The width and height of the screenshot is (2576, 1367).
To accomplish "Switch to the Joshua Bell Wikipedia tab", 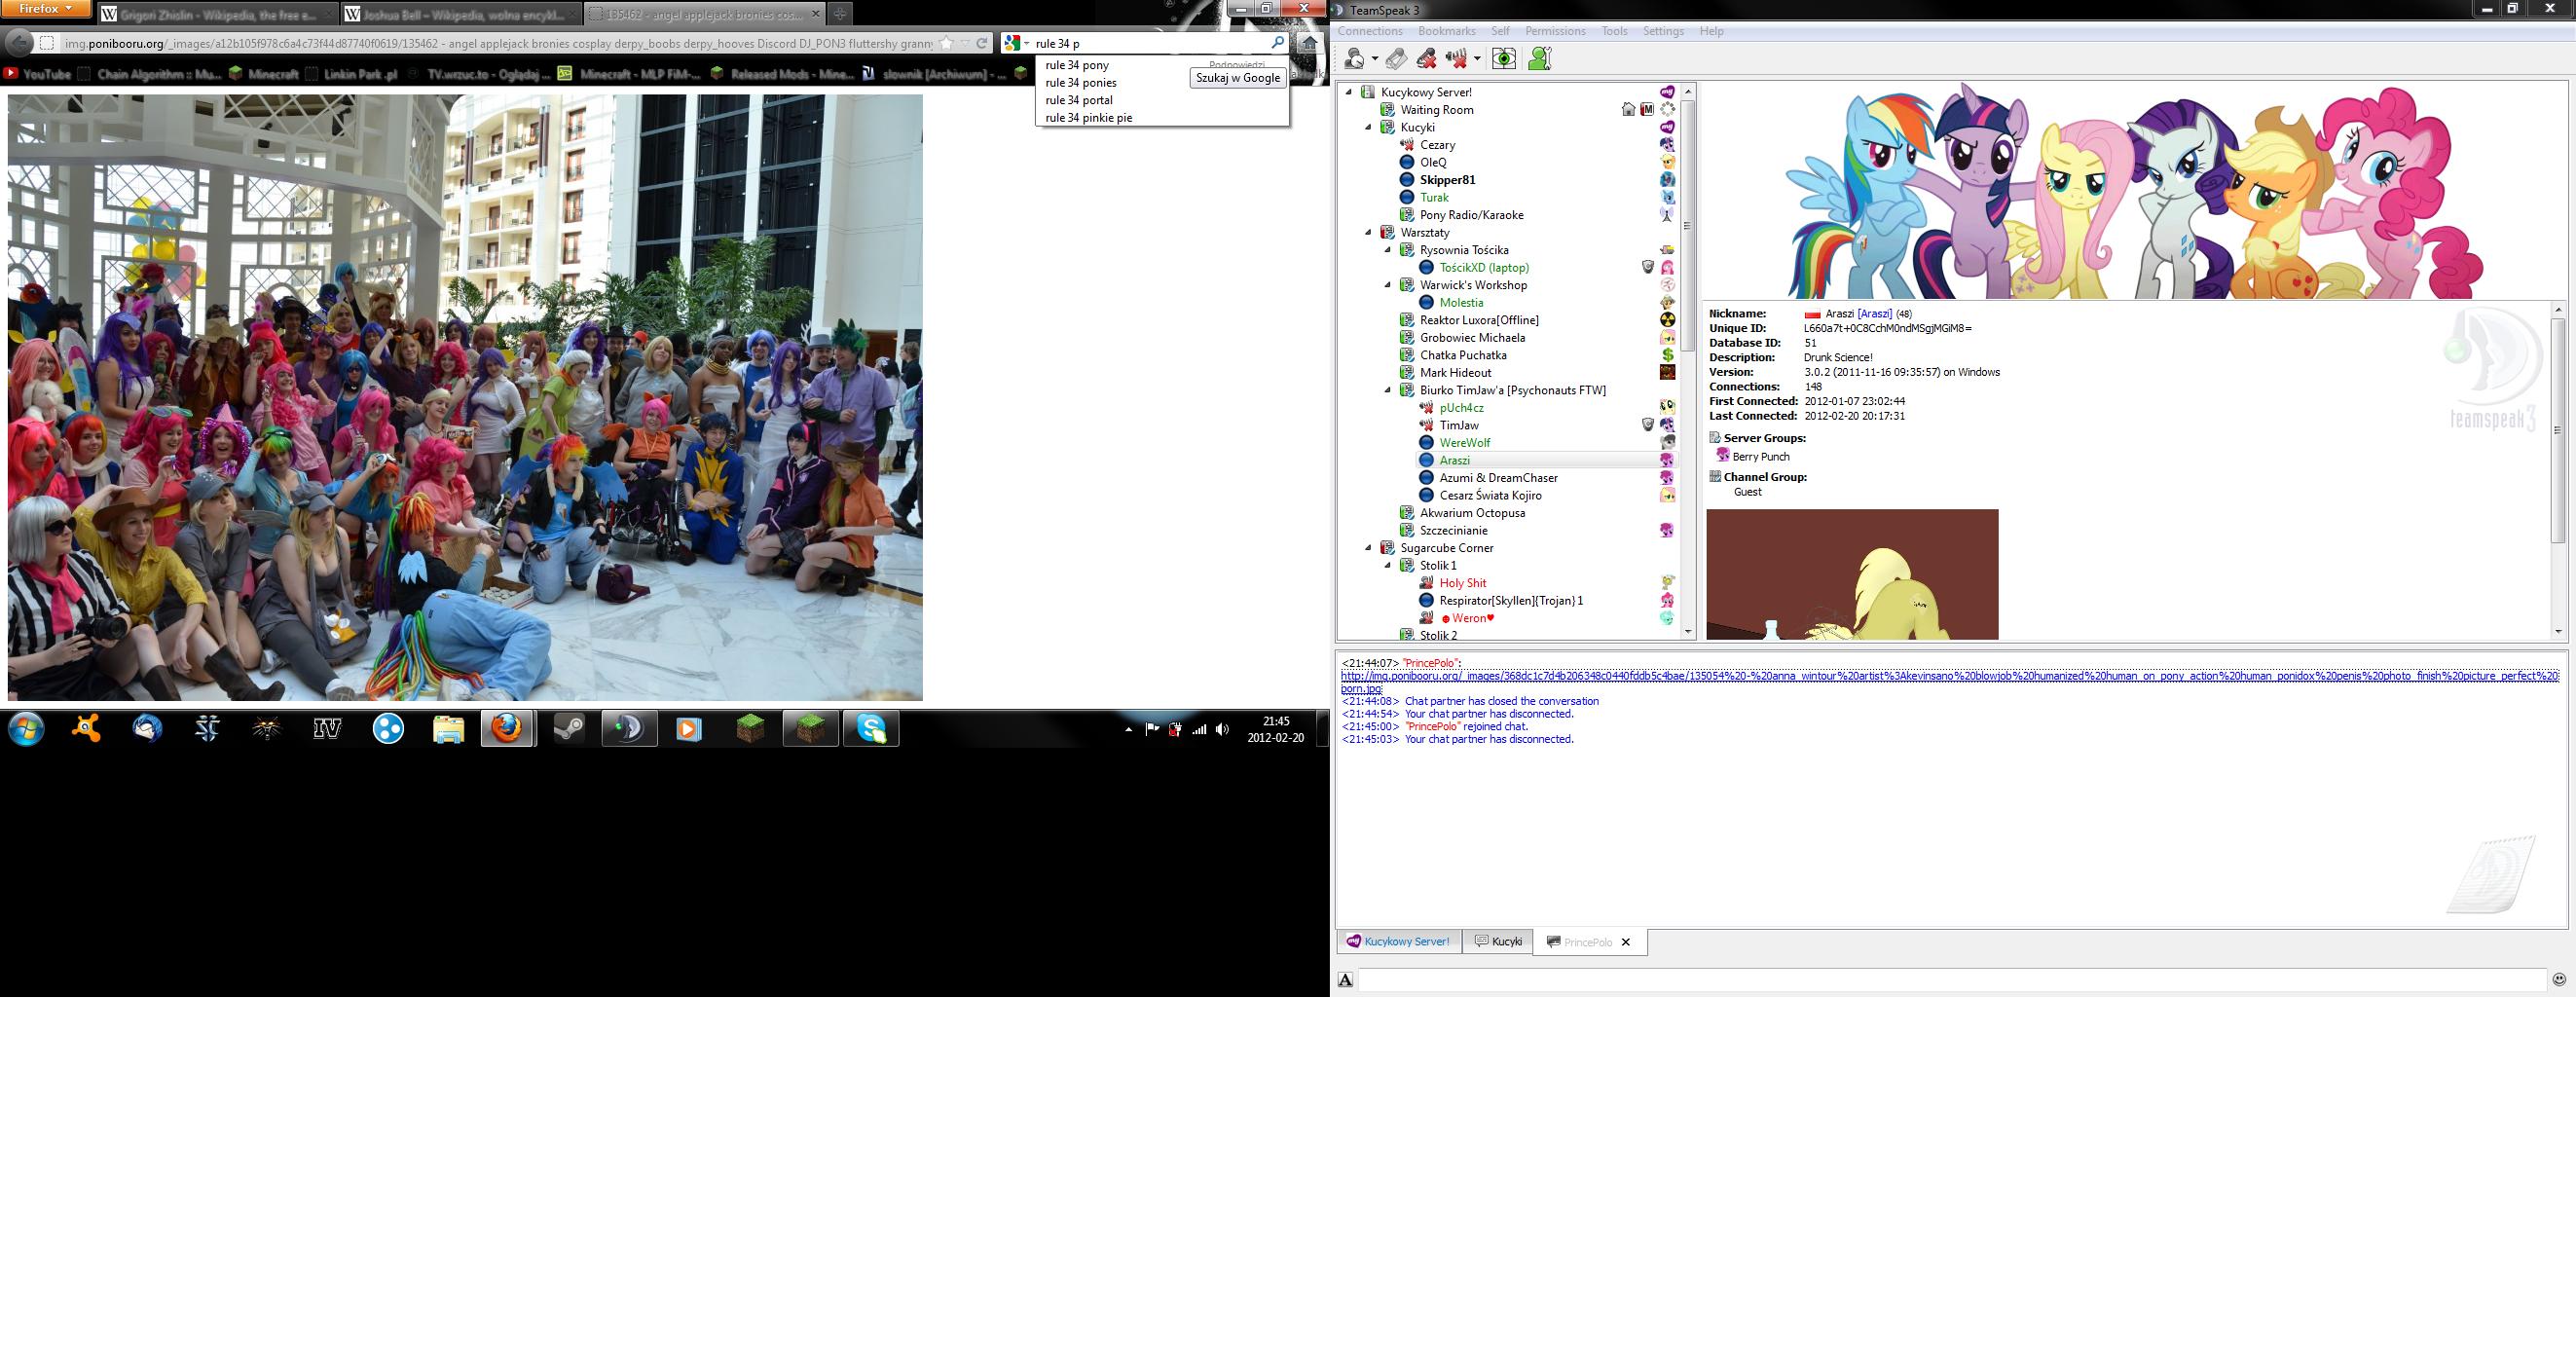I will point(460,14).
